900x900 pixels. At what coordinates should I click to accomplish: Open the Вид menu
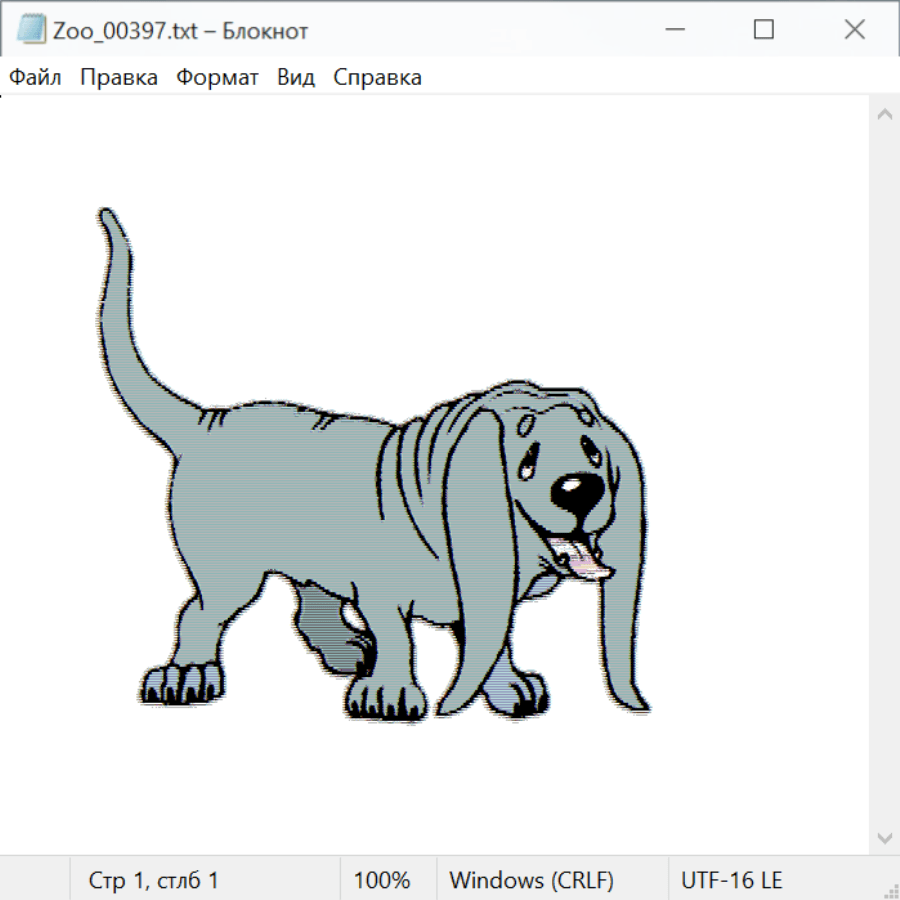295,78
